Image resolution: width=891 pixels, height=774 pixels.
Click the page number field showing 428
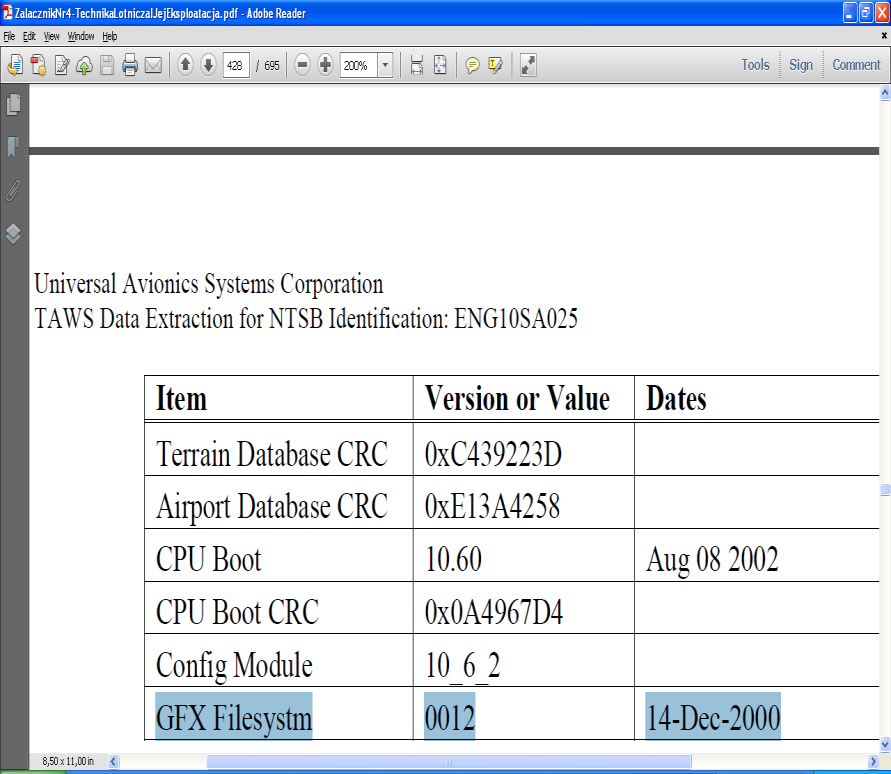(x=236, y=65)
